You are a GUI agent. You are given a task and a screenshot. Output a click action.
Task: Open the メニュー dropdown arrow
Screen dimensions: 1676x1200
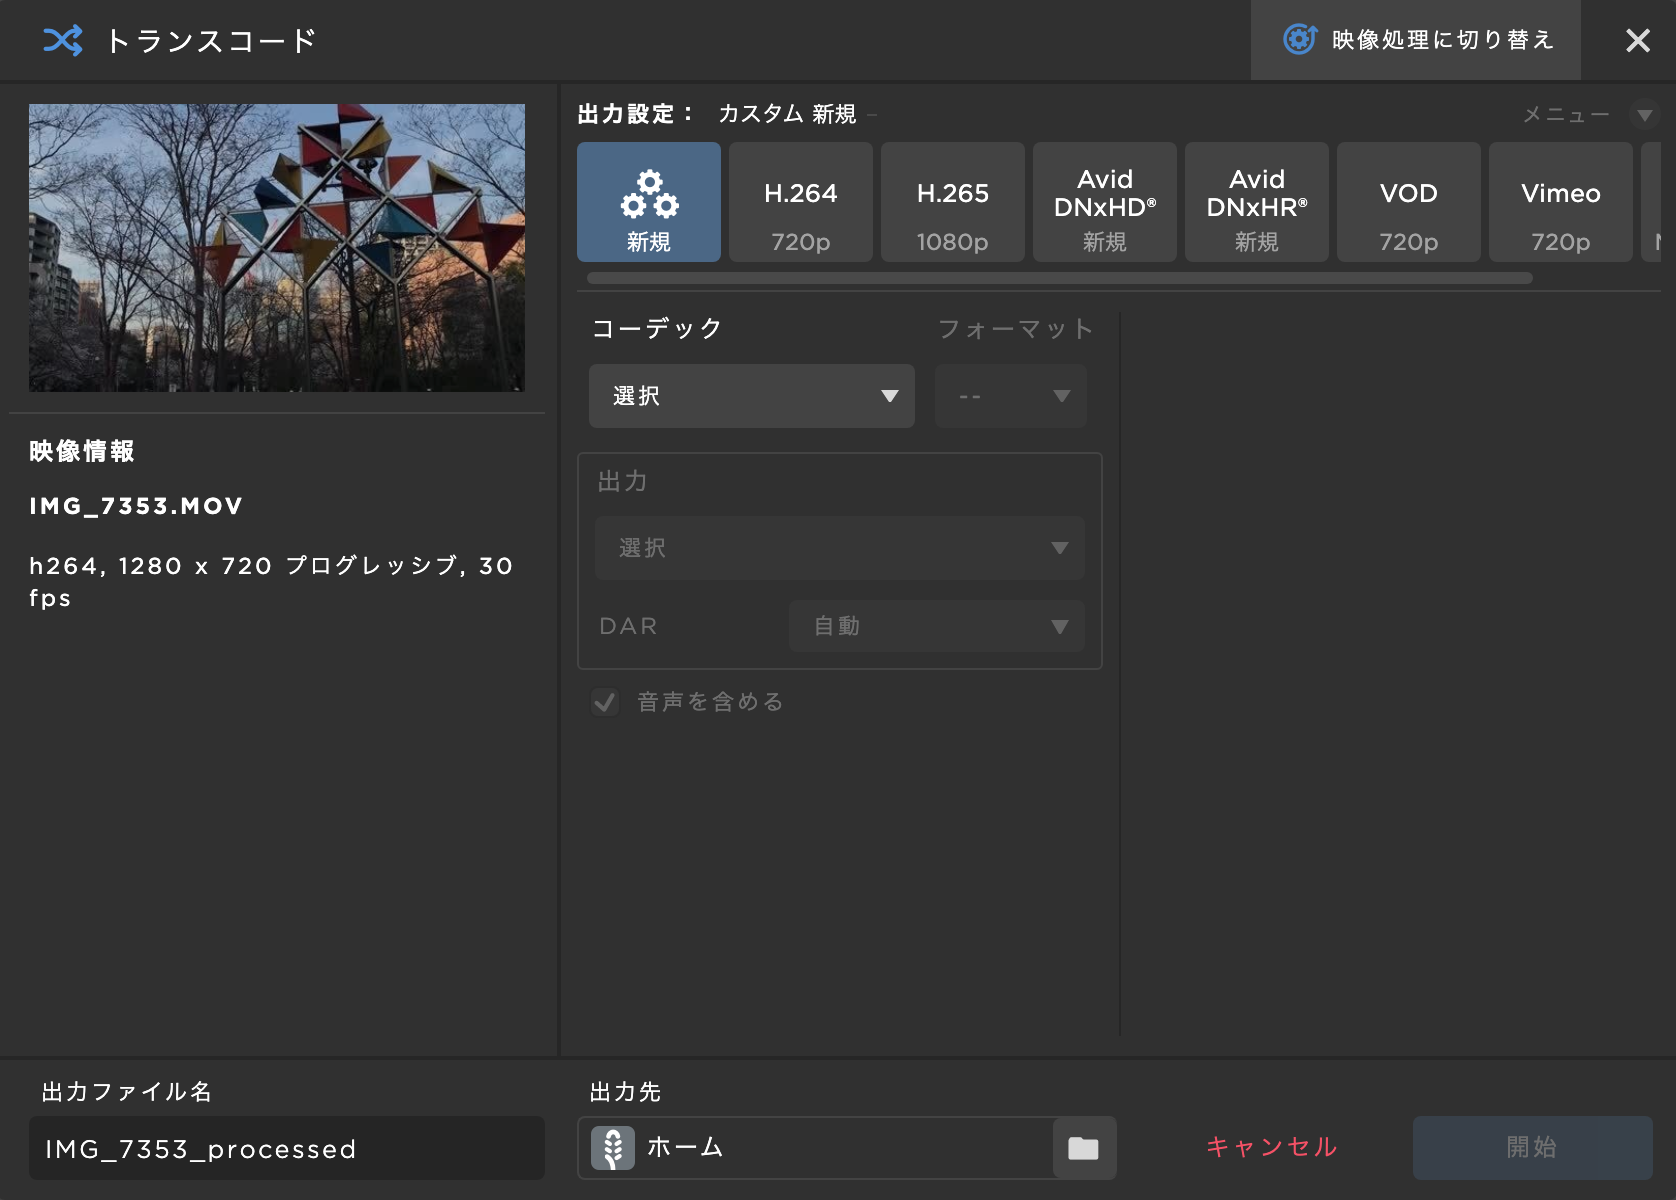click(1644, 115)
